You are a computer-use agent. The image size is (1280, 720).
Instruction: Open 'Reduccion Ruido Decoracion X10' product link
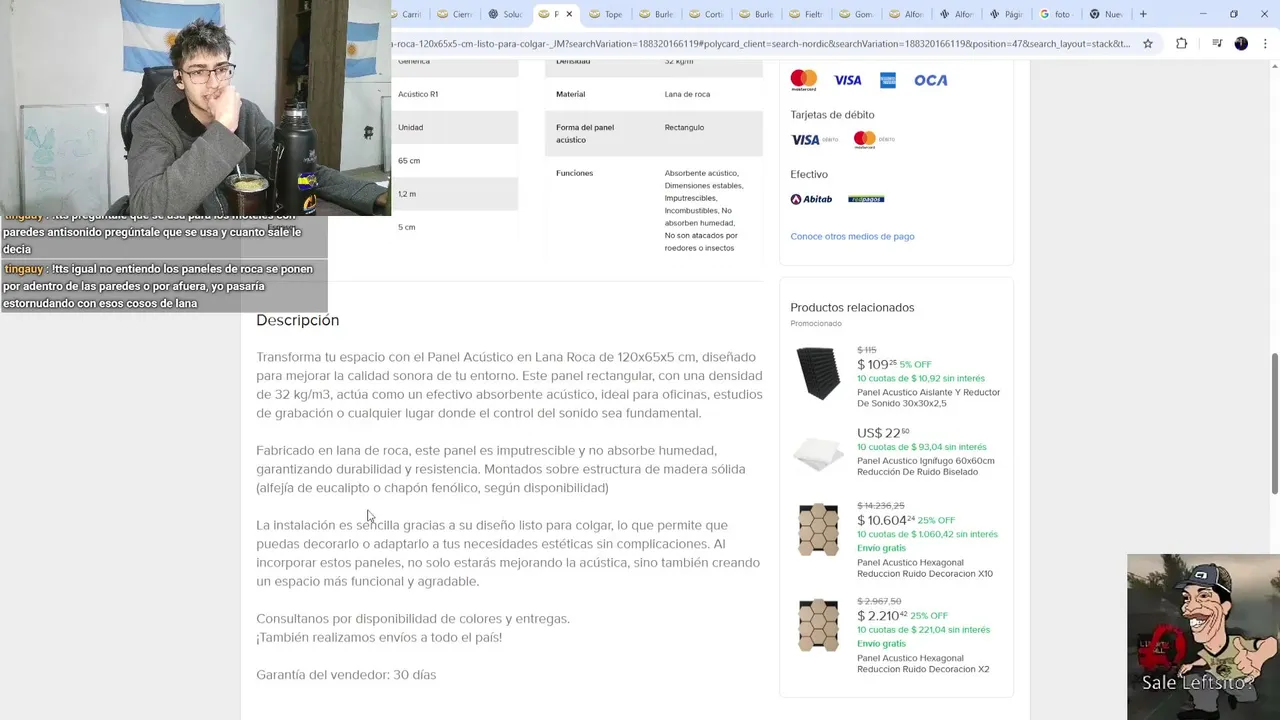pos(925,568)
